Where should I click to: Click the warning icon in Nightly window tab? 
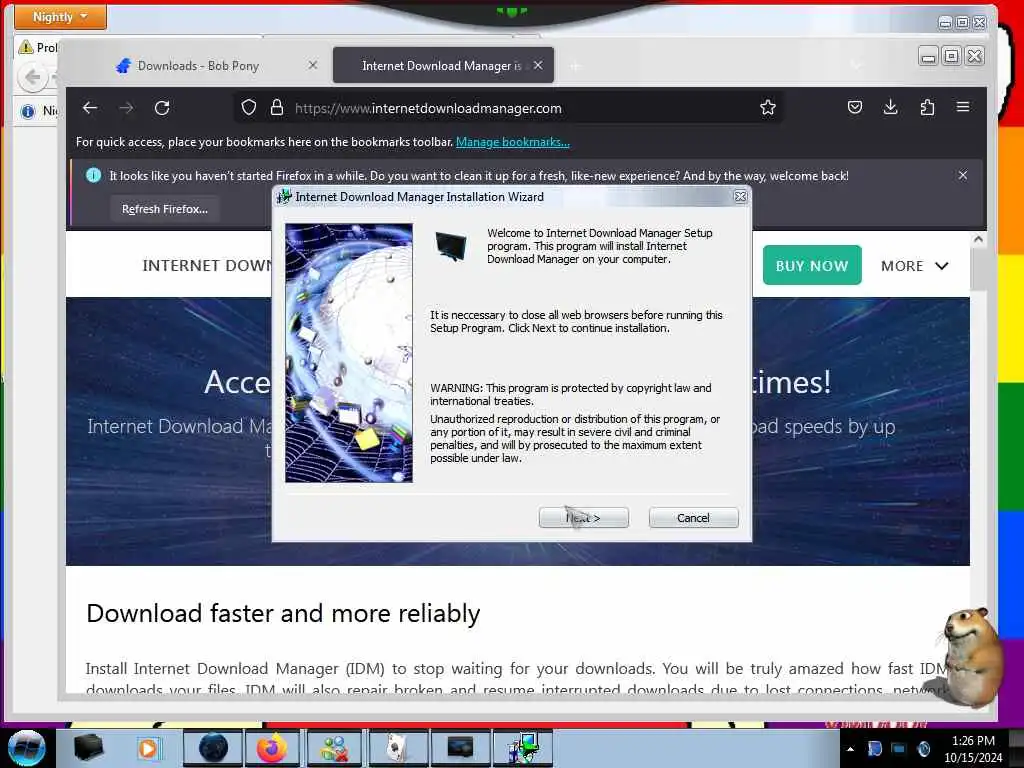coord(25,47)
